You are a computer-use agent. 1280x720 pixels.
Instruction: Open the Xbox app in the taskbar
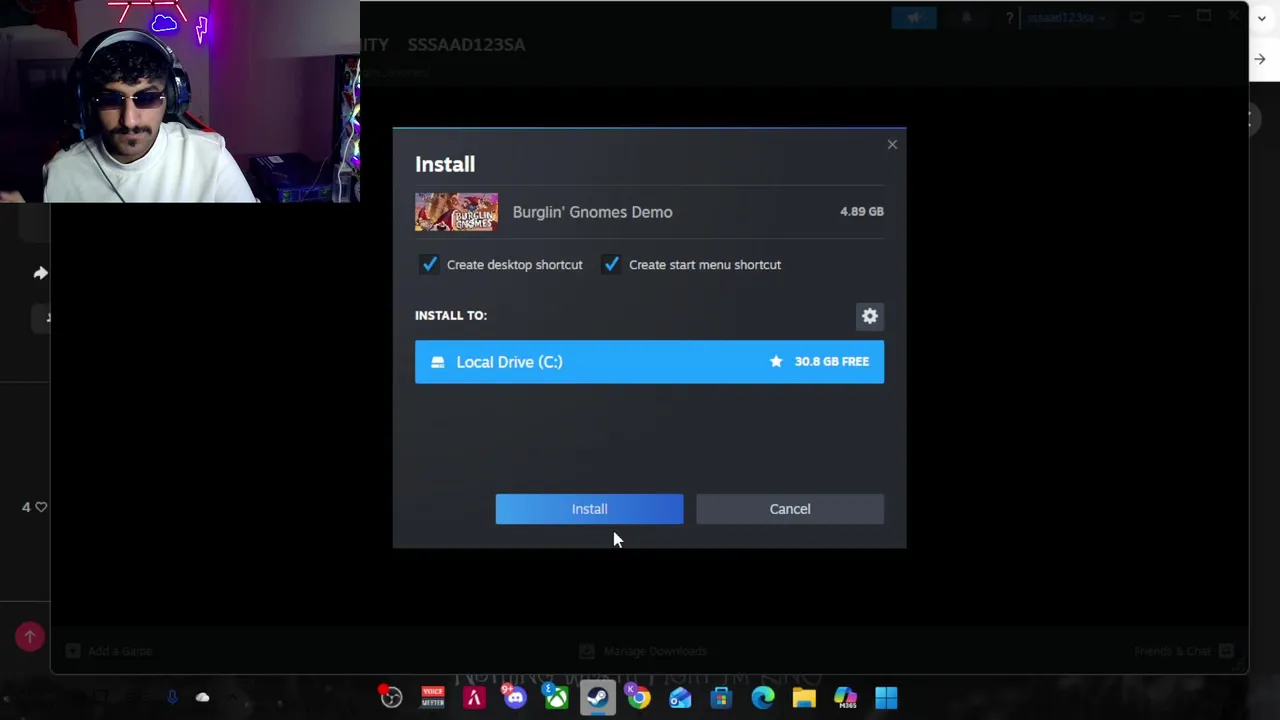[556, 697]
